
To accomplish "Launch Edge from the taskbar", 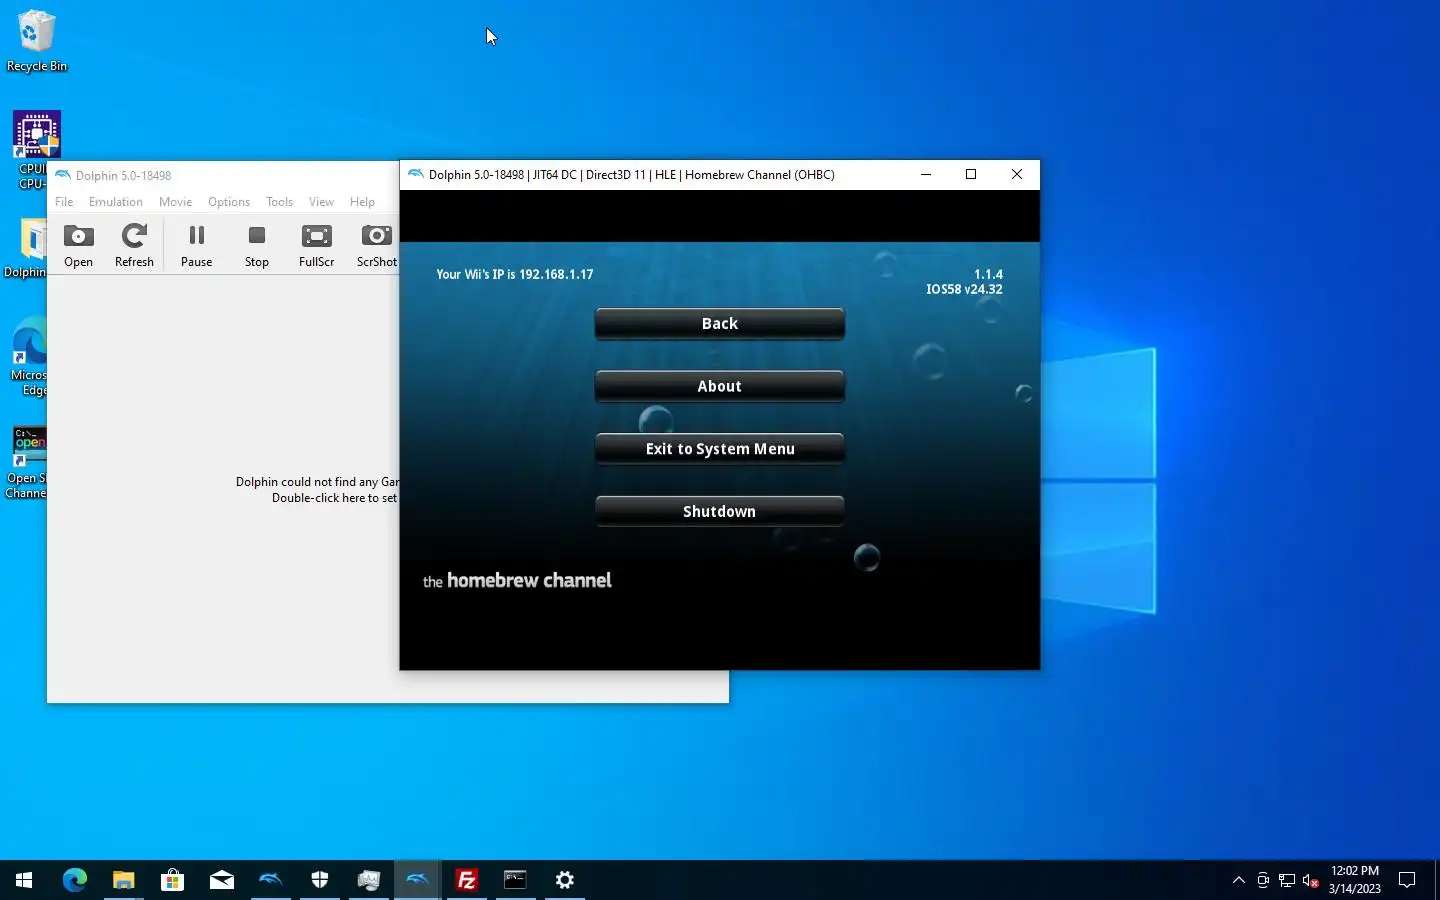I will point(74,880).
